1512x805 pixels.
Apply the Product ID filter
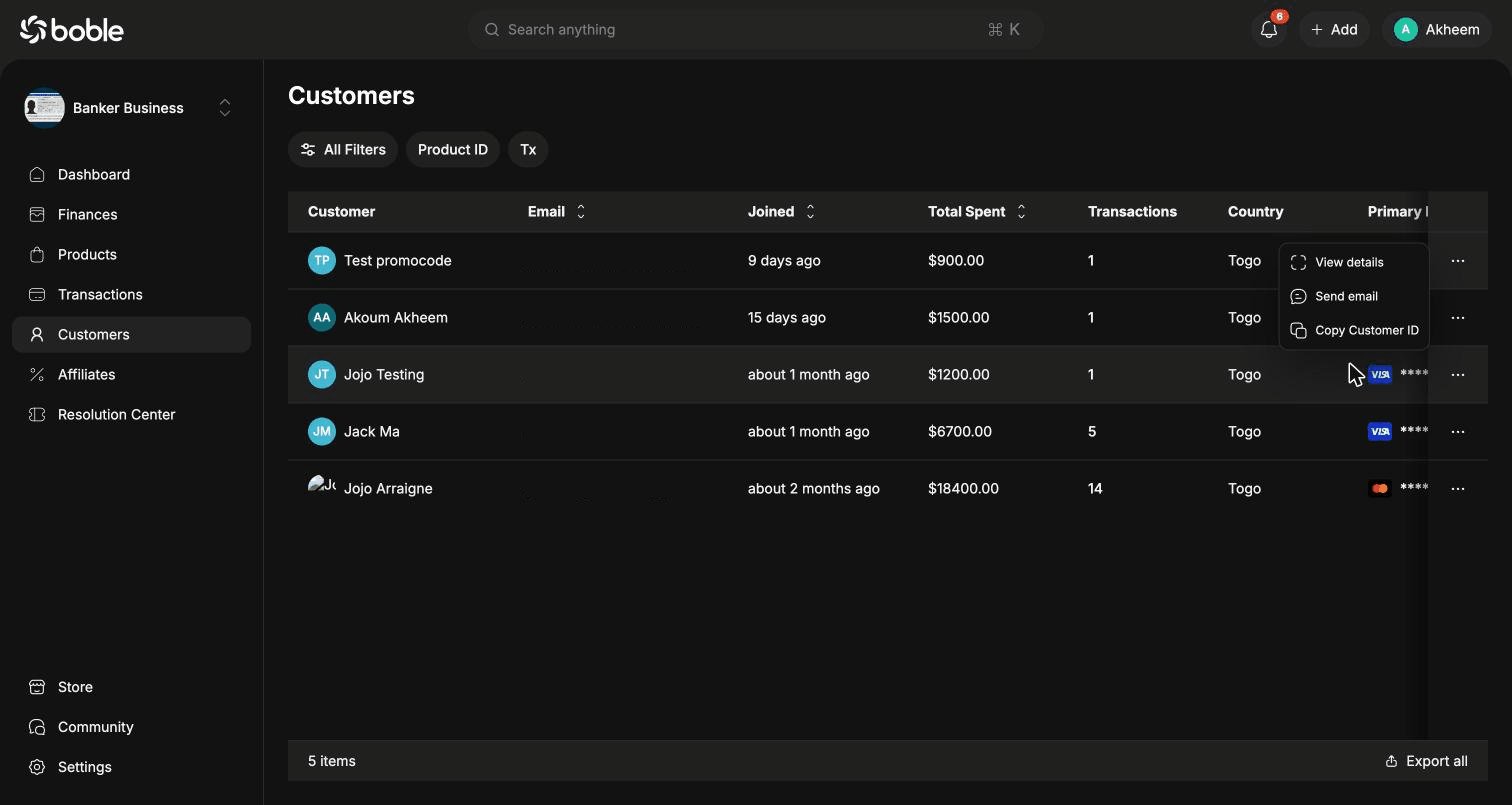(453, 149)
